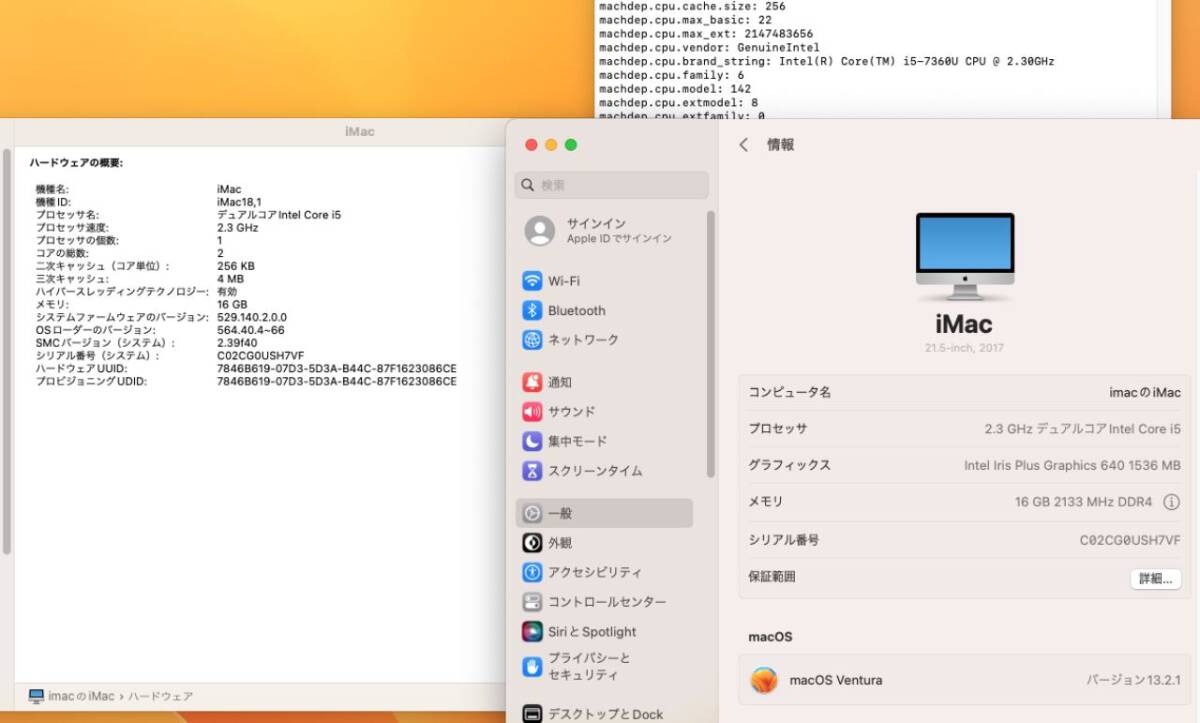Click the memory info icon beside DDR4

coord(1171,502)
